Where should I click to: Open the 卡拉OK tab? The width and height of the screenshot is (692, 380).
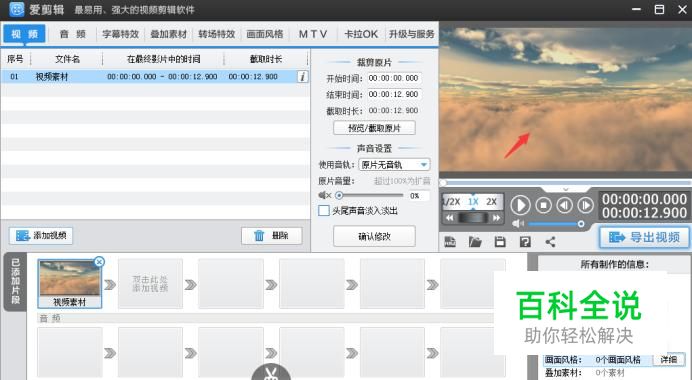[x=361, y=34]
